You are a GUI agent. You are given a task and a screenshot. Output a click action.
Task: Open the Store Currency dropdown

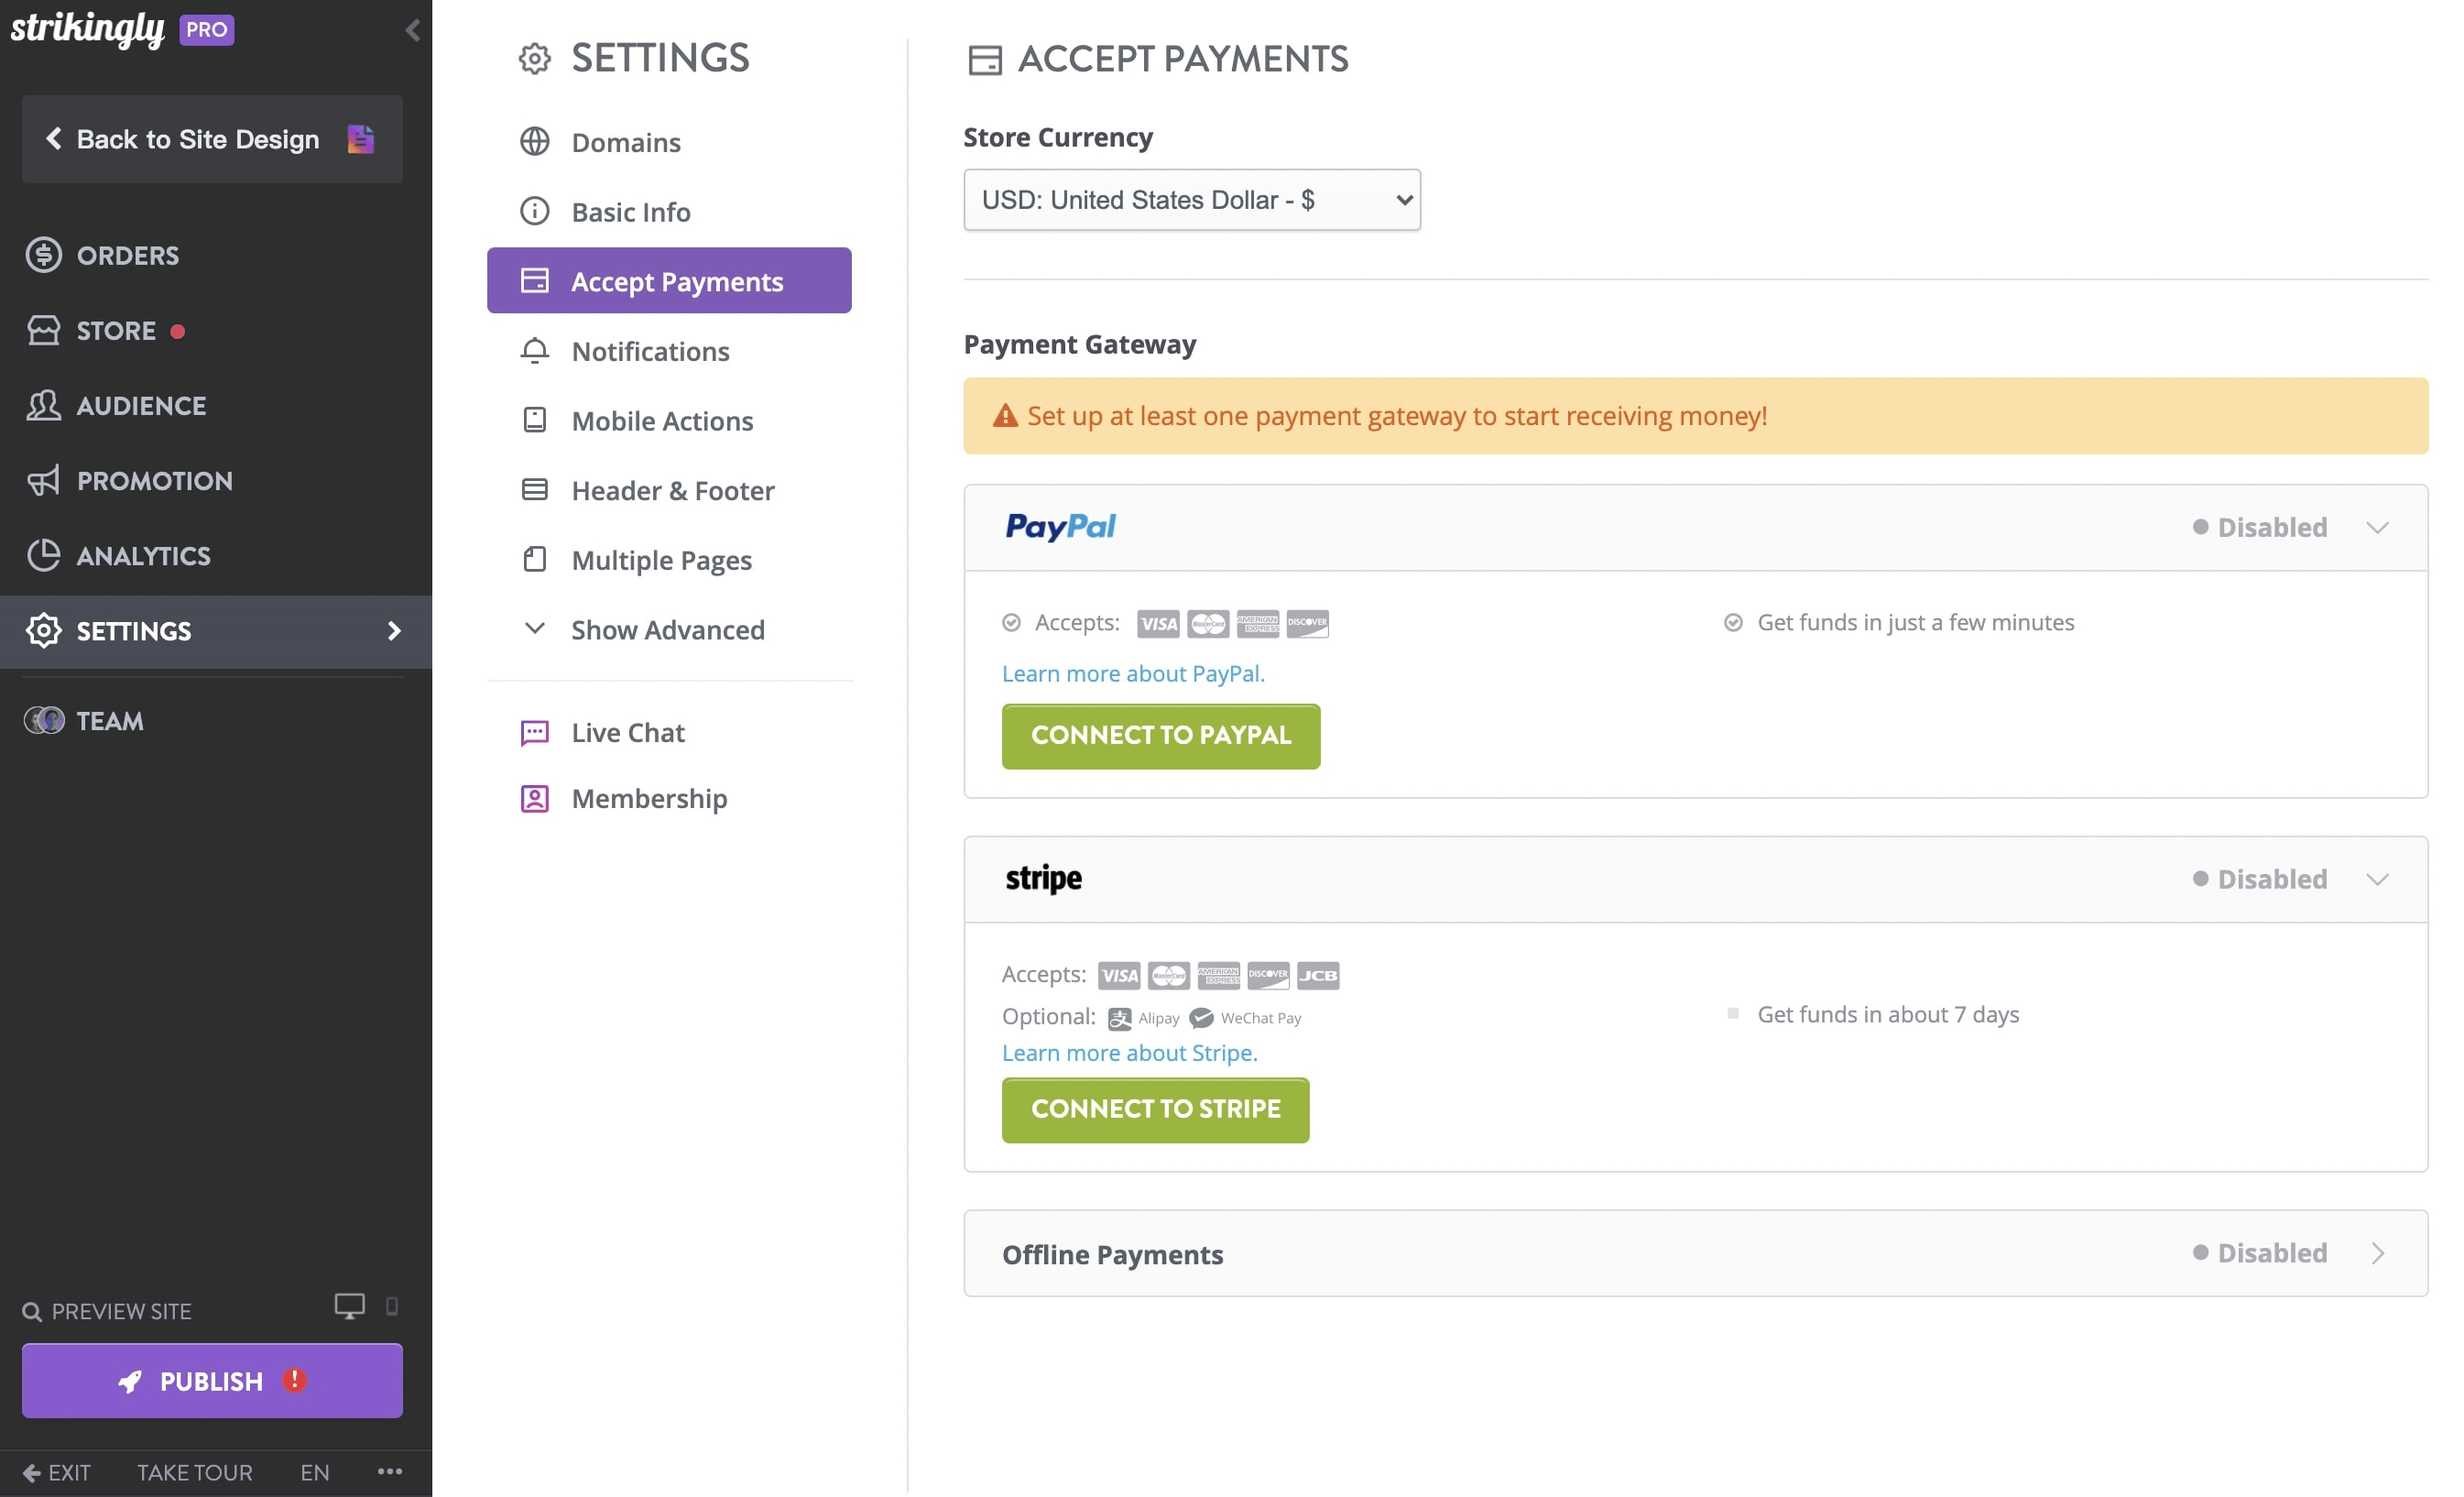click(1190, 199)
